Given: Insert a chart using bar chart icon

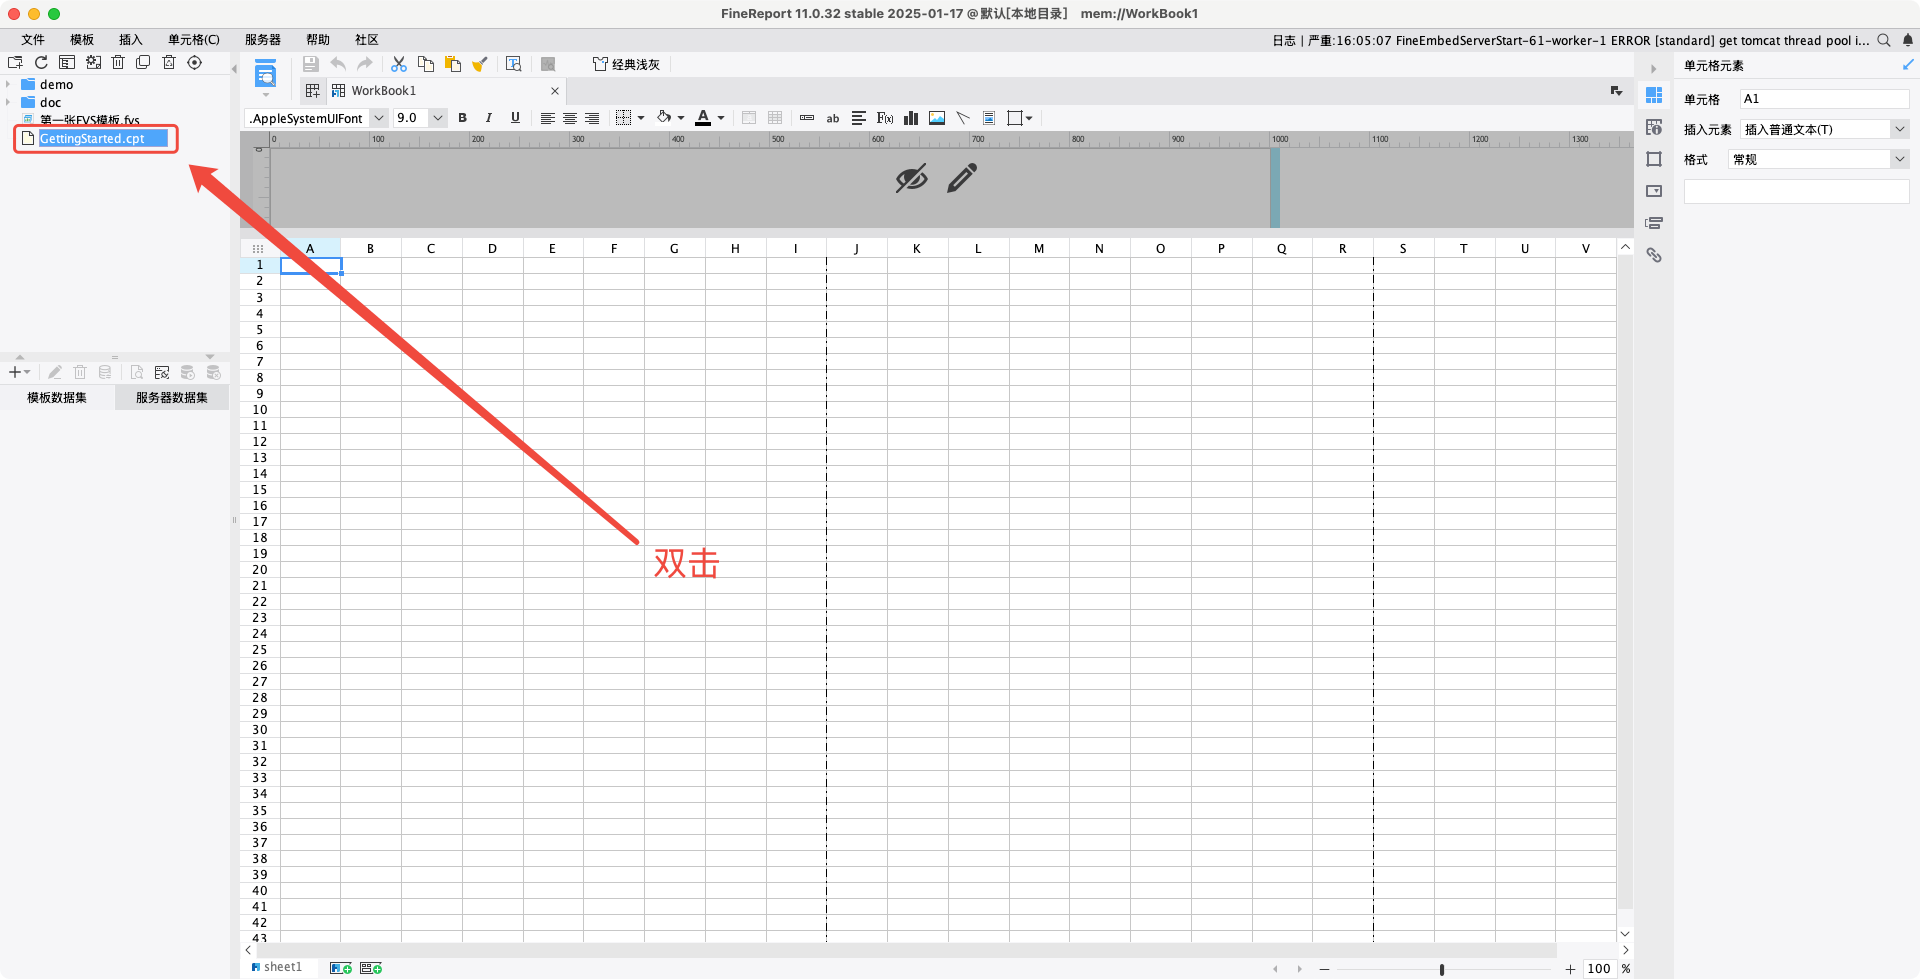Looking at the screenshot, I should coord(911,118).
